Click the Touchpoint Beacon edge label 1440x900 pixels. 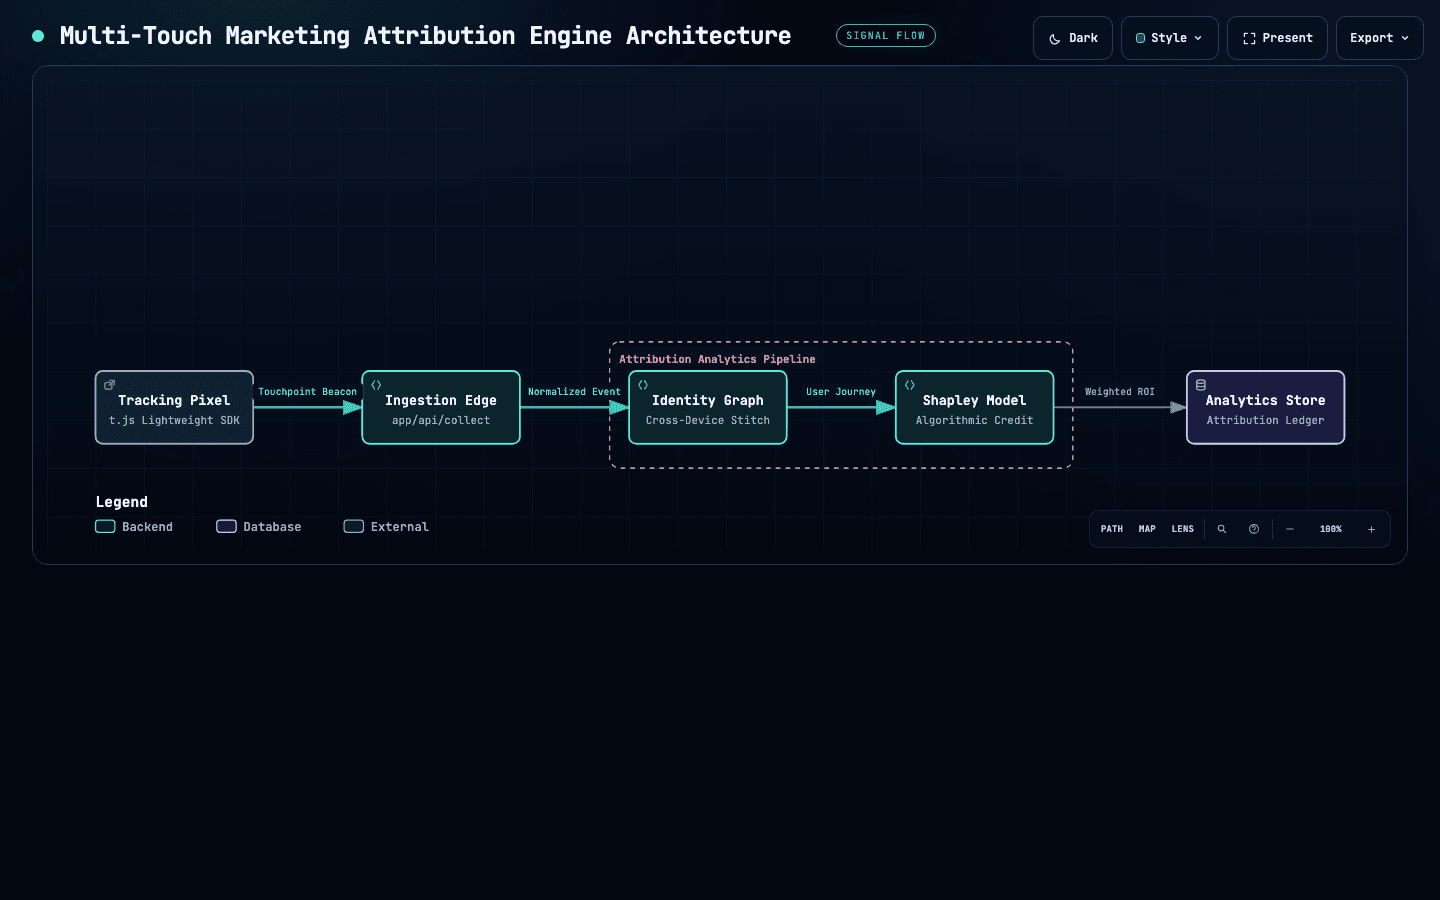pos(307,392)
